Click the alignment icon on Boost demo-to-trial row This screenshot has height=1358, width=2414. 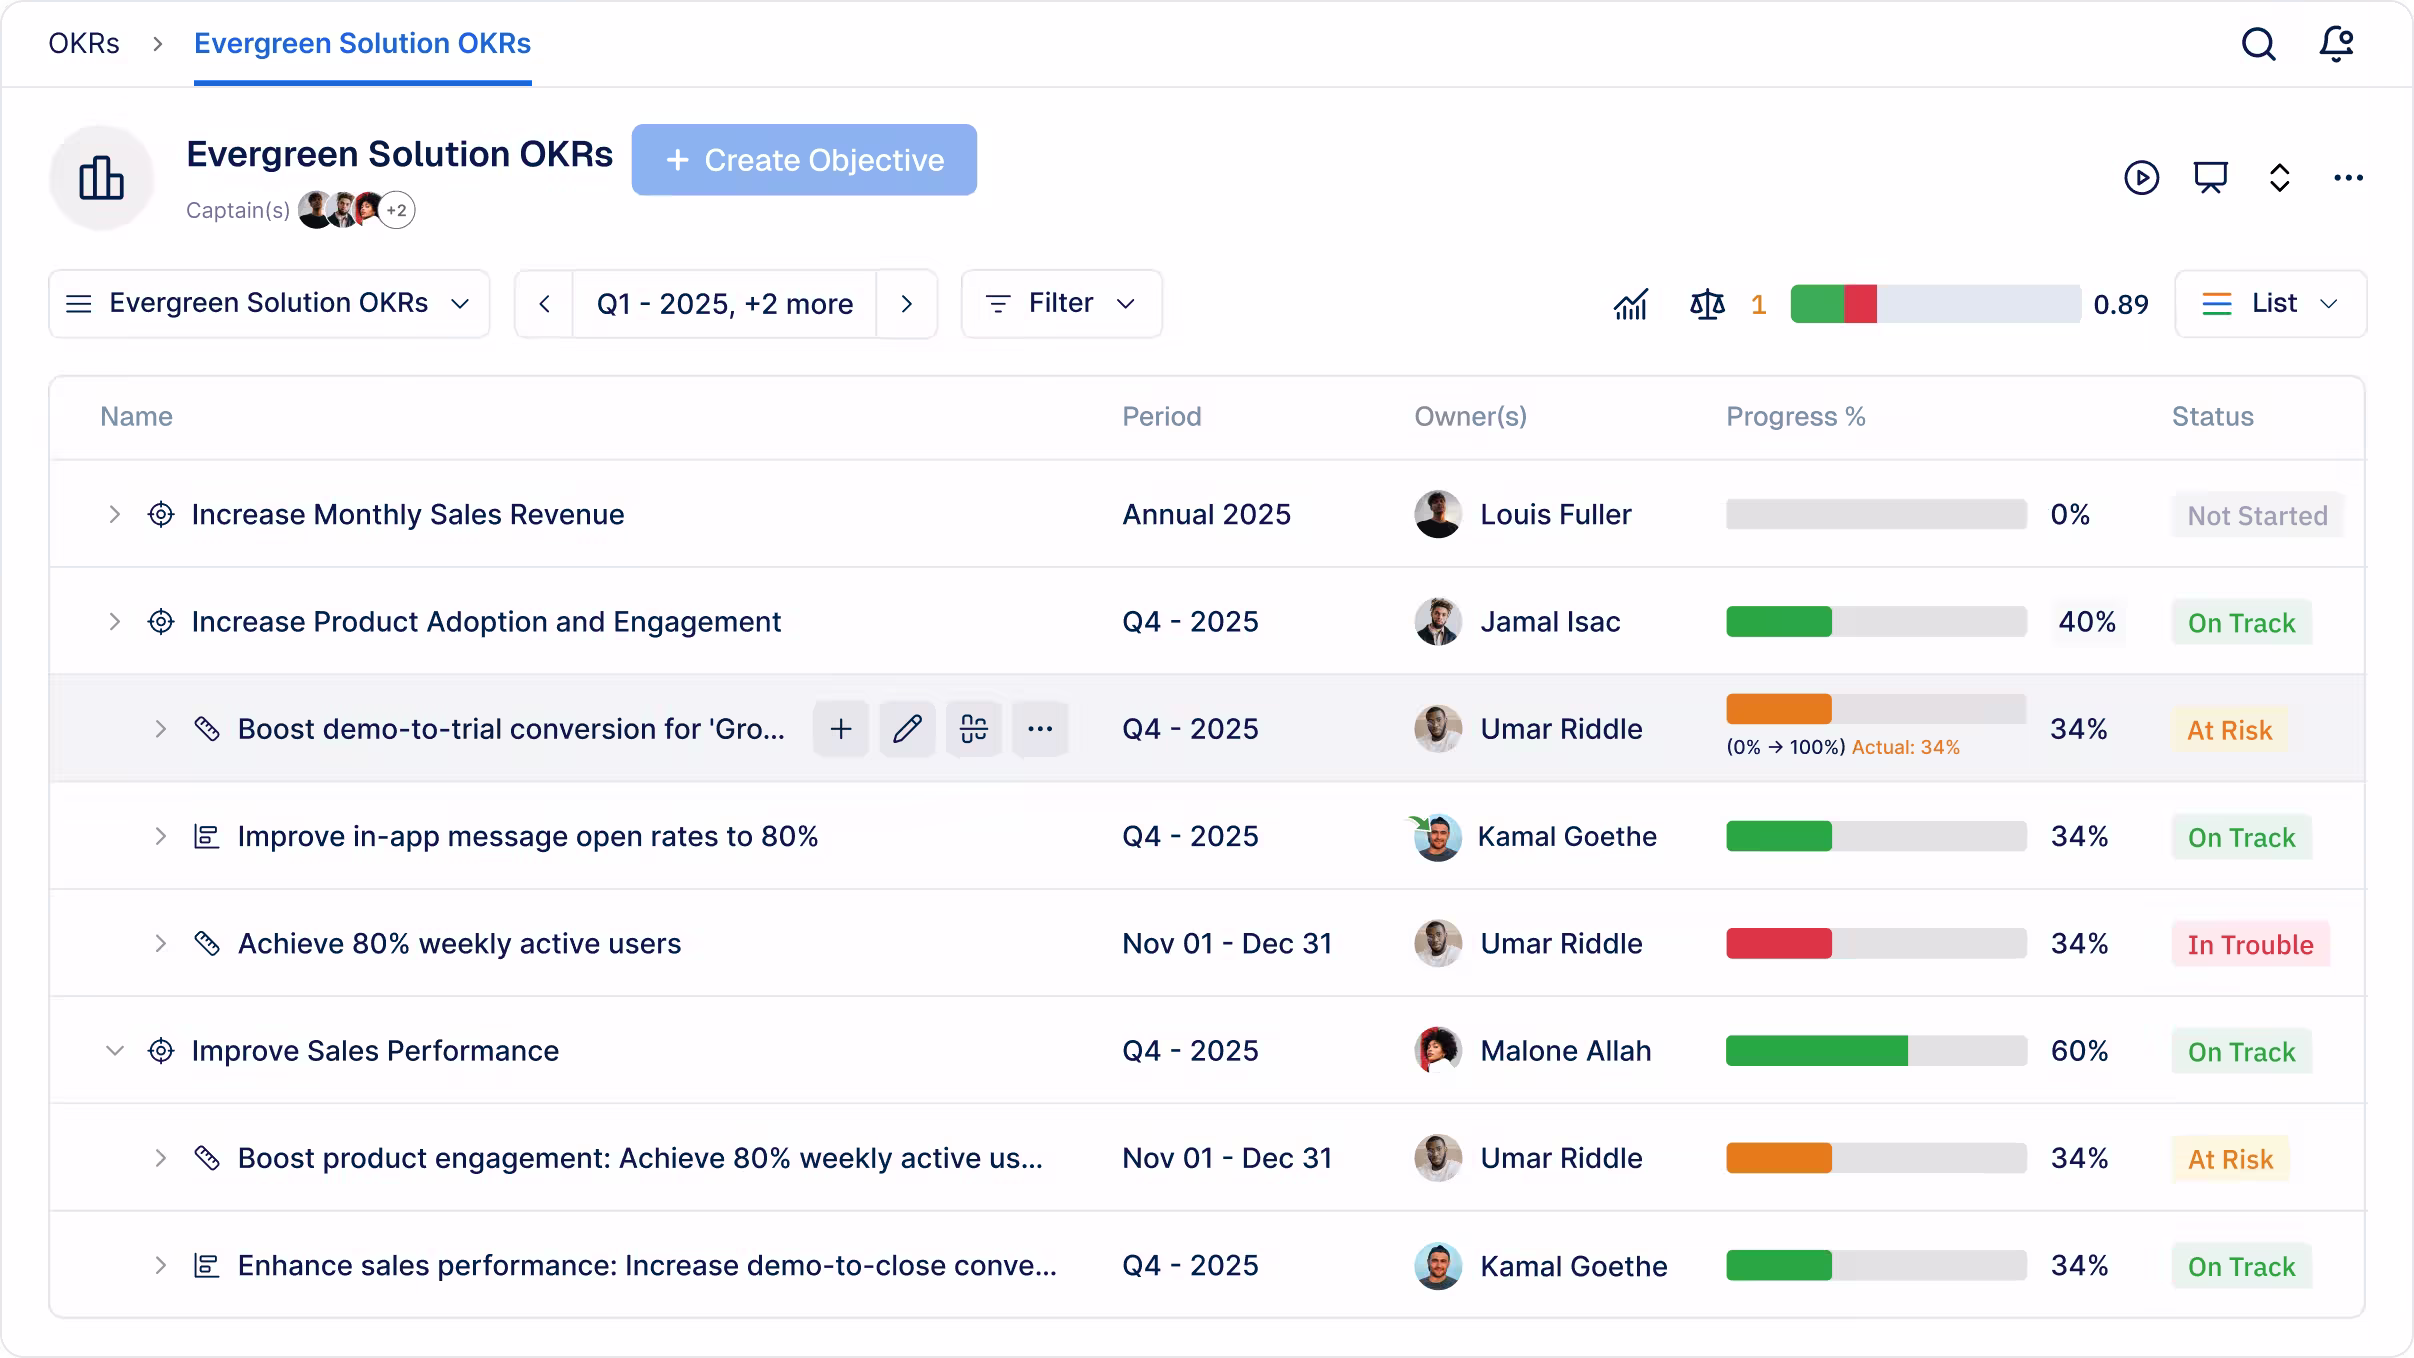(x=974, y=729)
